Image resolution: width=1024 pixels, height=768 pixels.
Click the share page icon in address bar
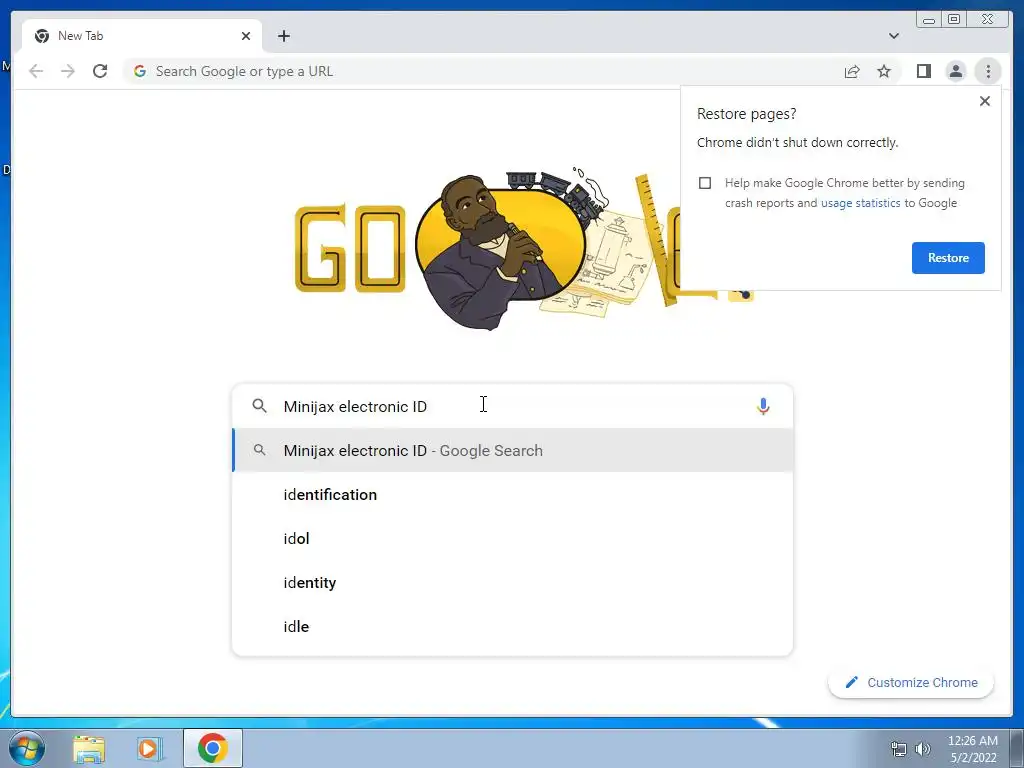(852, 71)
